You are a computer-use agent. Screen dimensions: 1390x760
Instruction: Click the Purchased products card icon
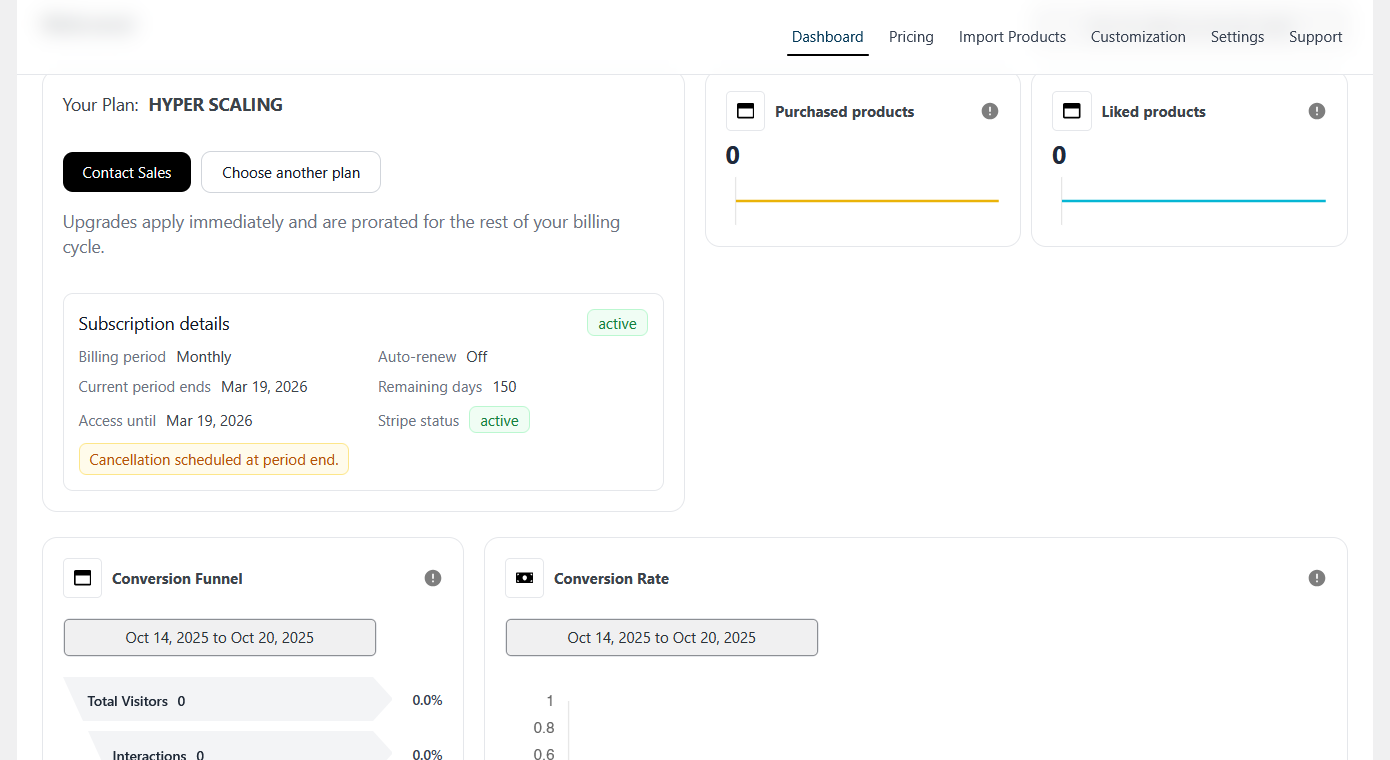coord(745,111)
